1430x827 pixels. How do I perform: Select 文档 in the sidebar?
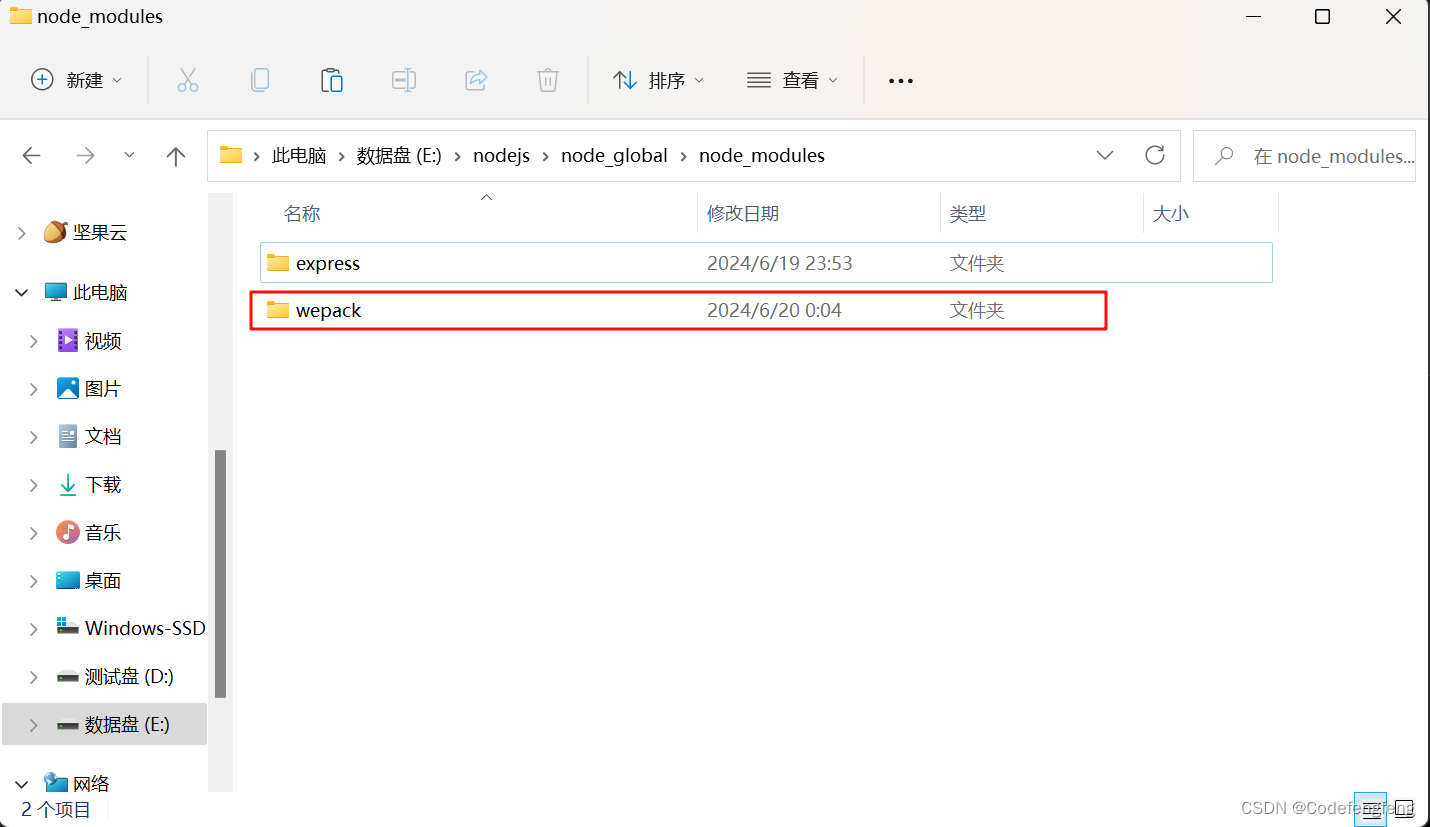click(103, 437)
